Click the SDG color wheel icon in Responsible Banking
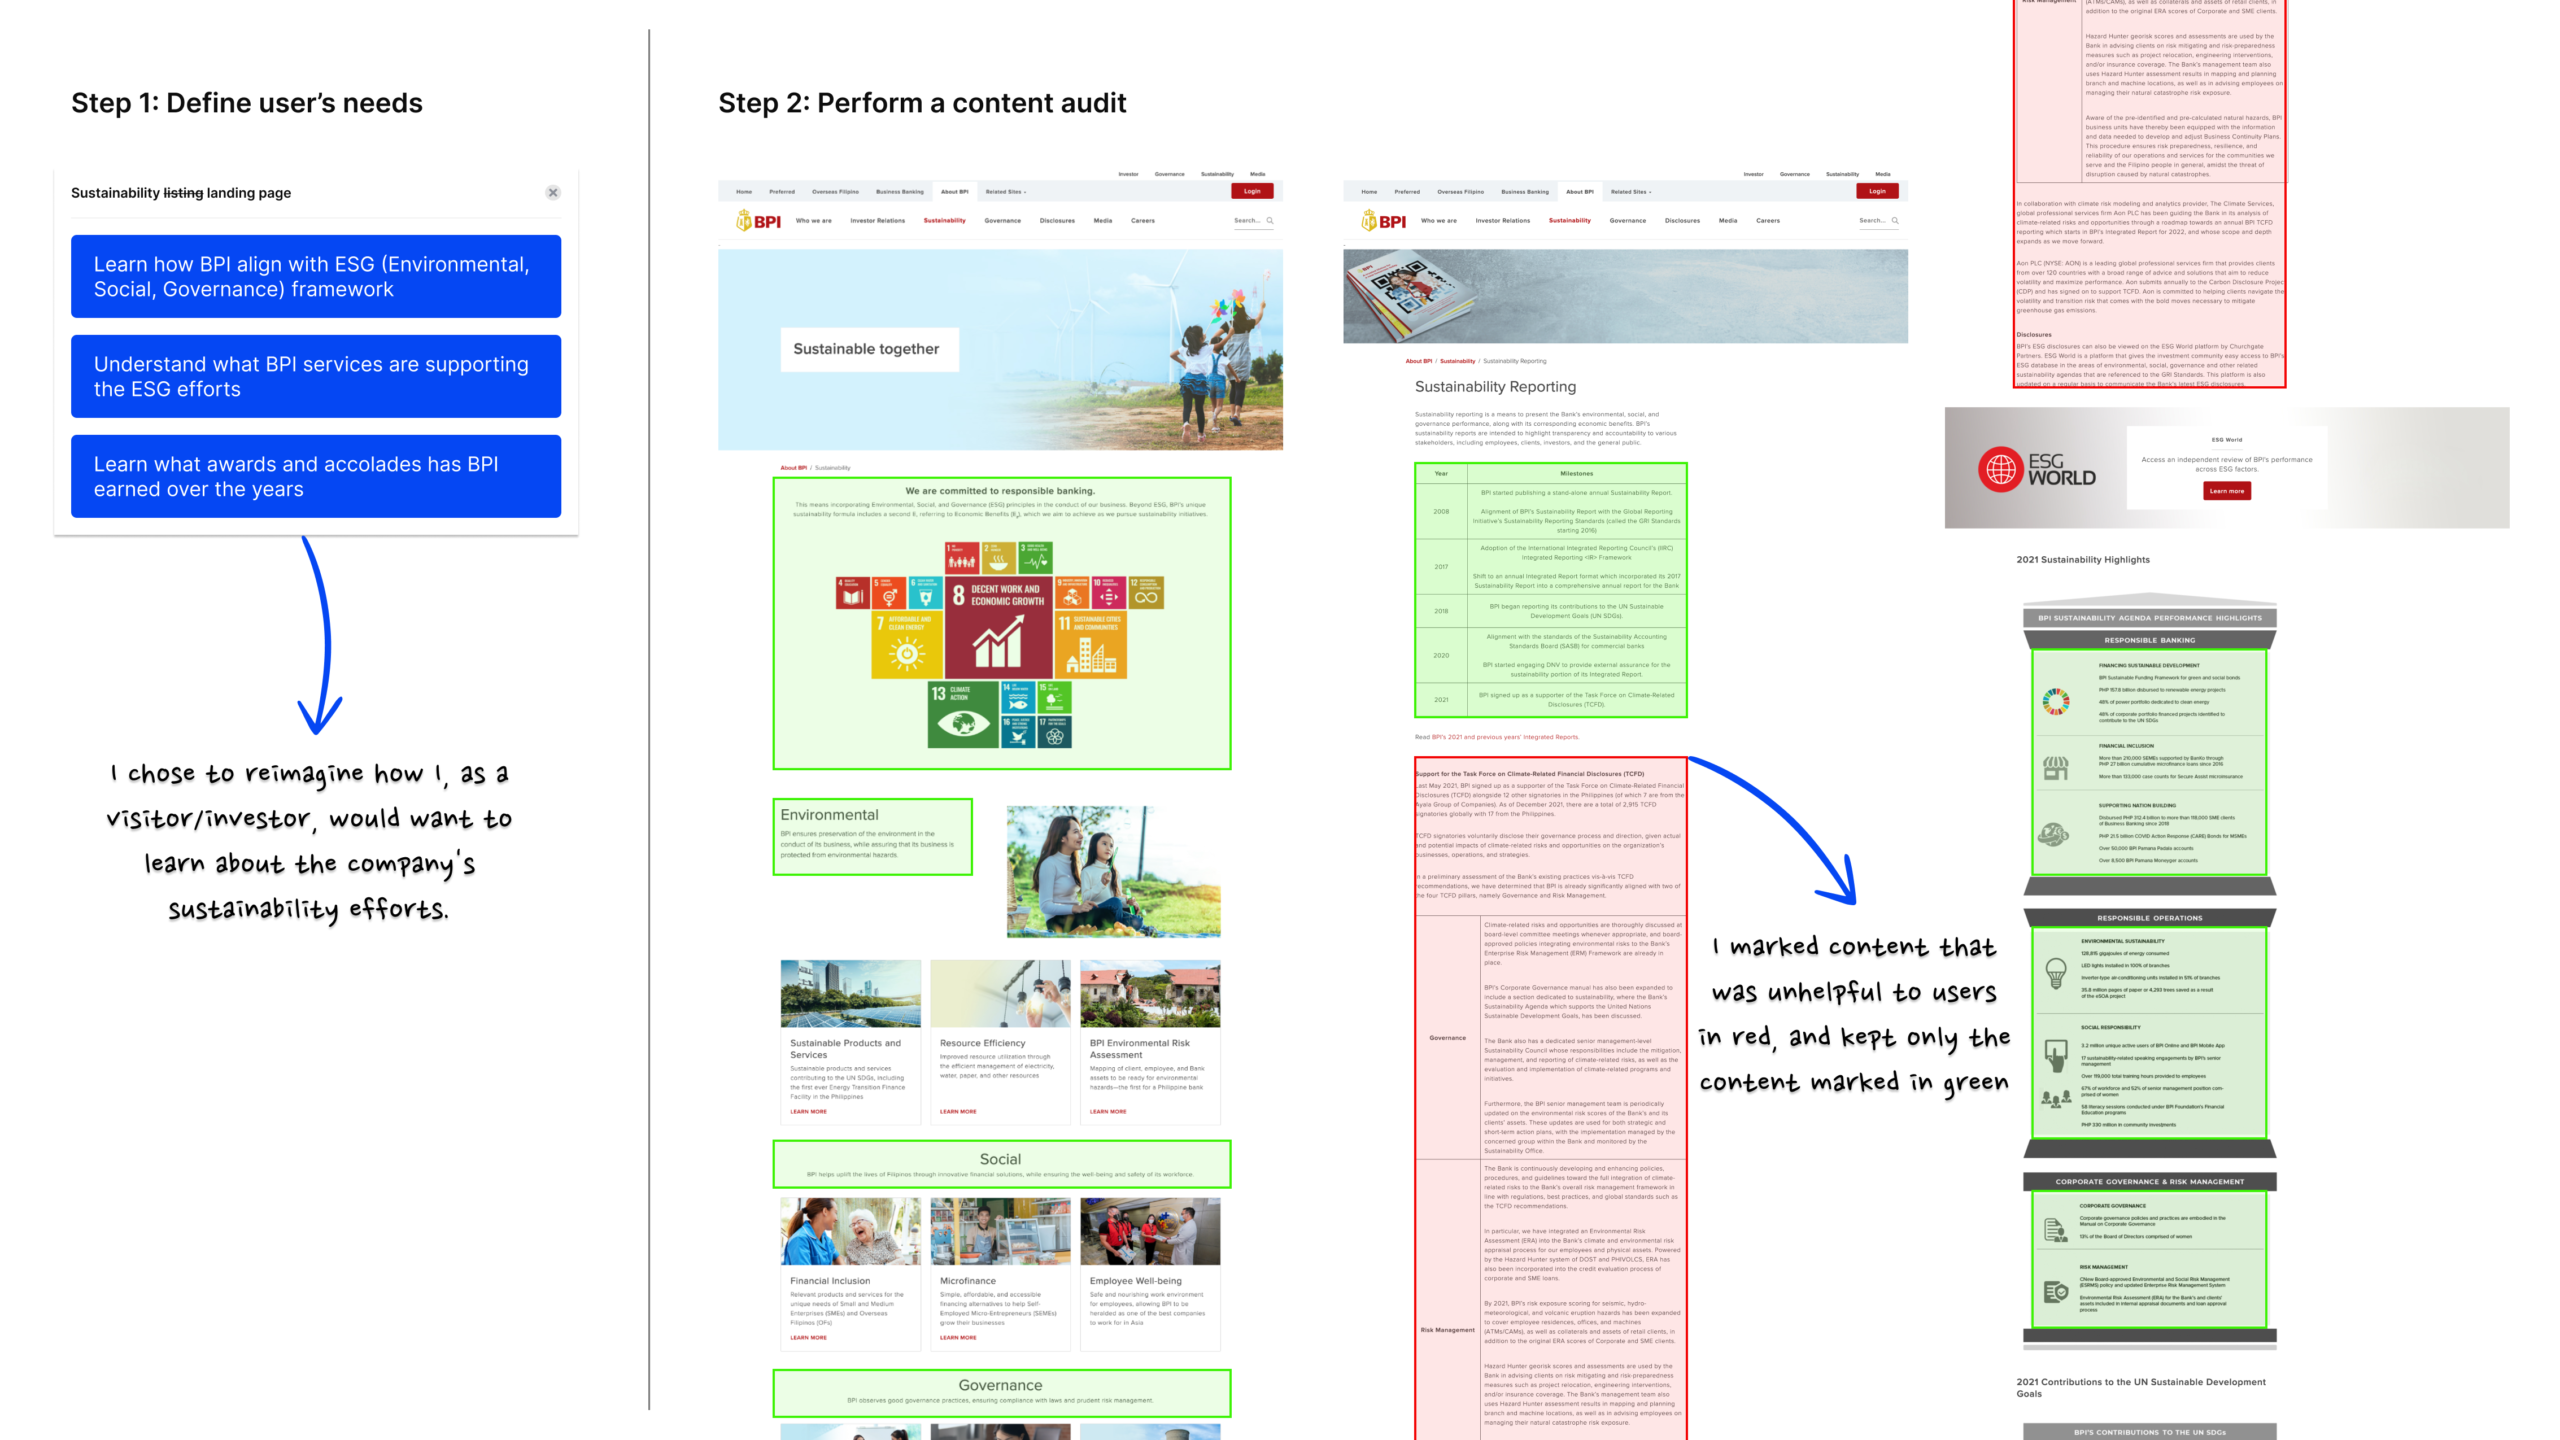 point(2056,701)
